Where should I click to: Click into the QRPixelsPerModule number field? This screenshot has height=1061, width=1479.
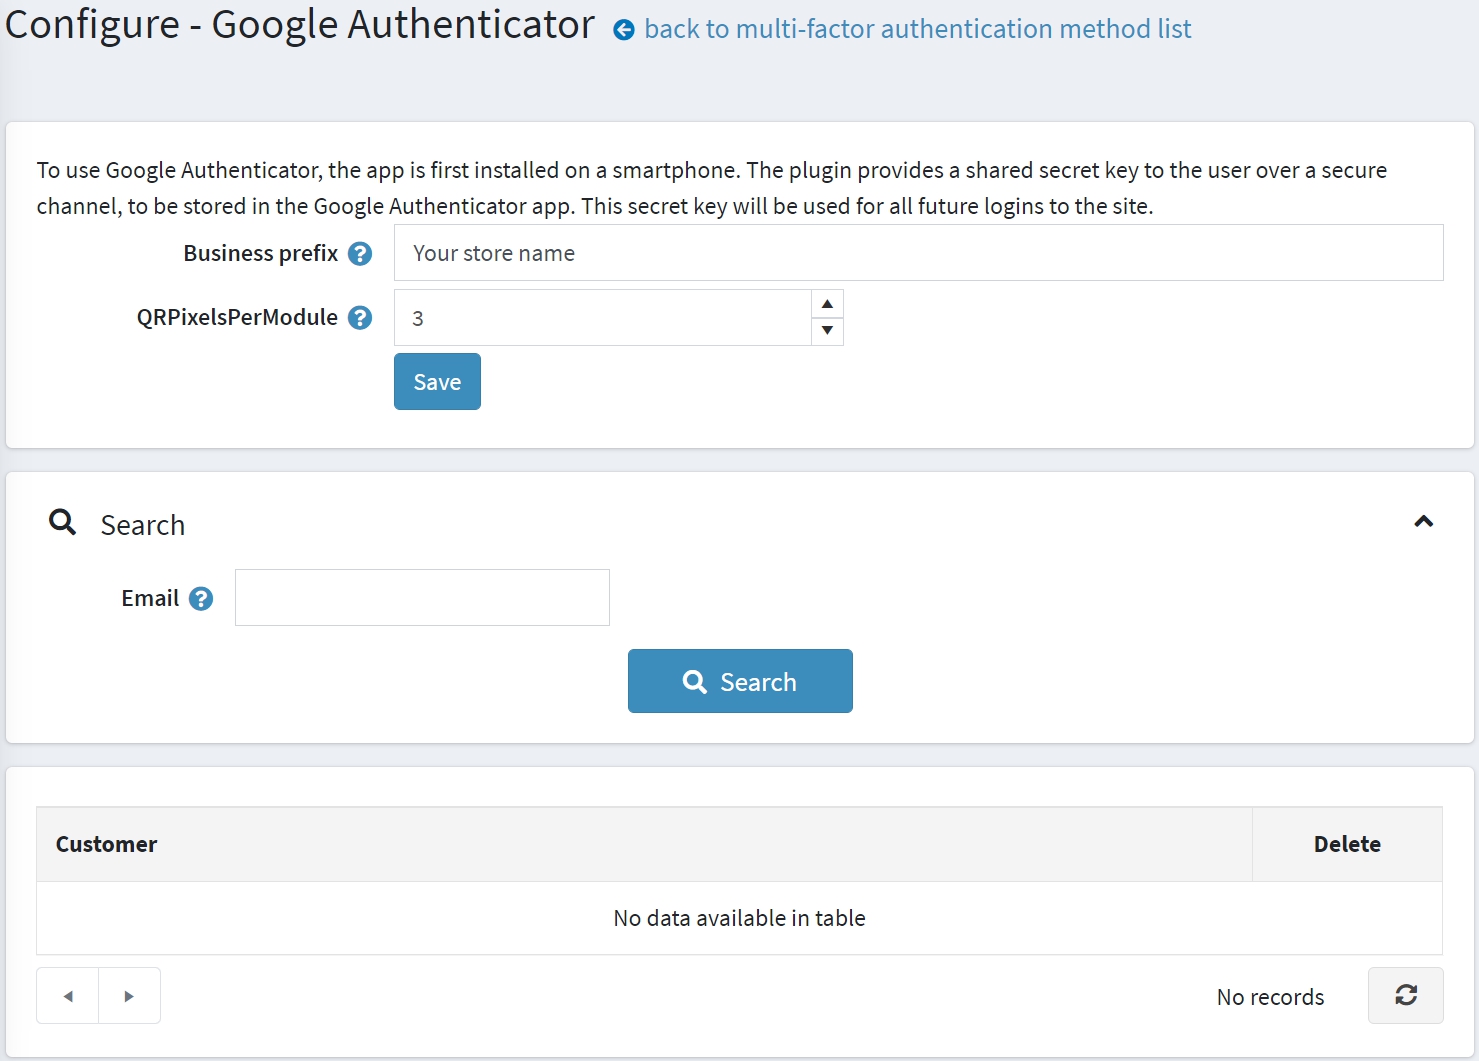click(602, 318)
